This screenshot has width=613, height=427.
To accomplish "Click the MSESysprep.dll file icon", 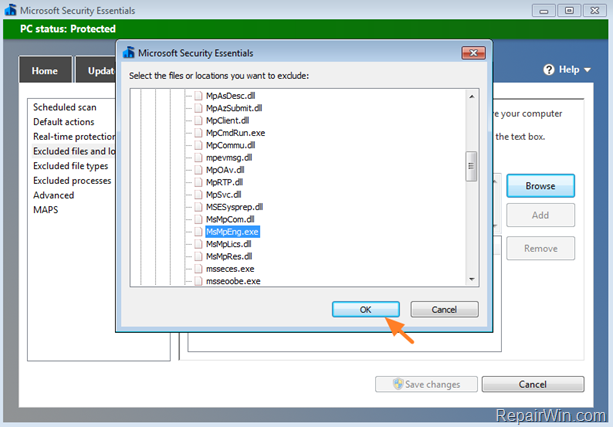I will 198,207.
